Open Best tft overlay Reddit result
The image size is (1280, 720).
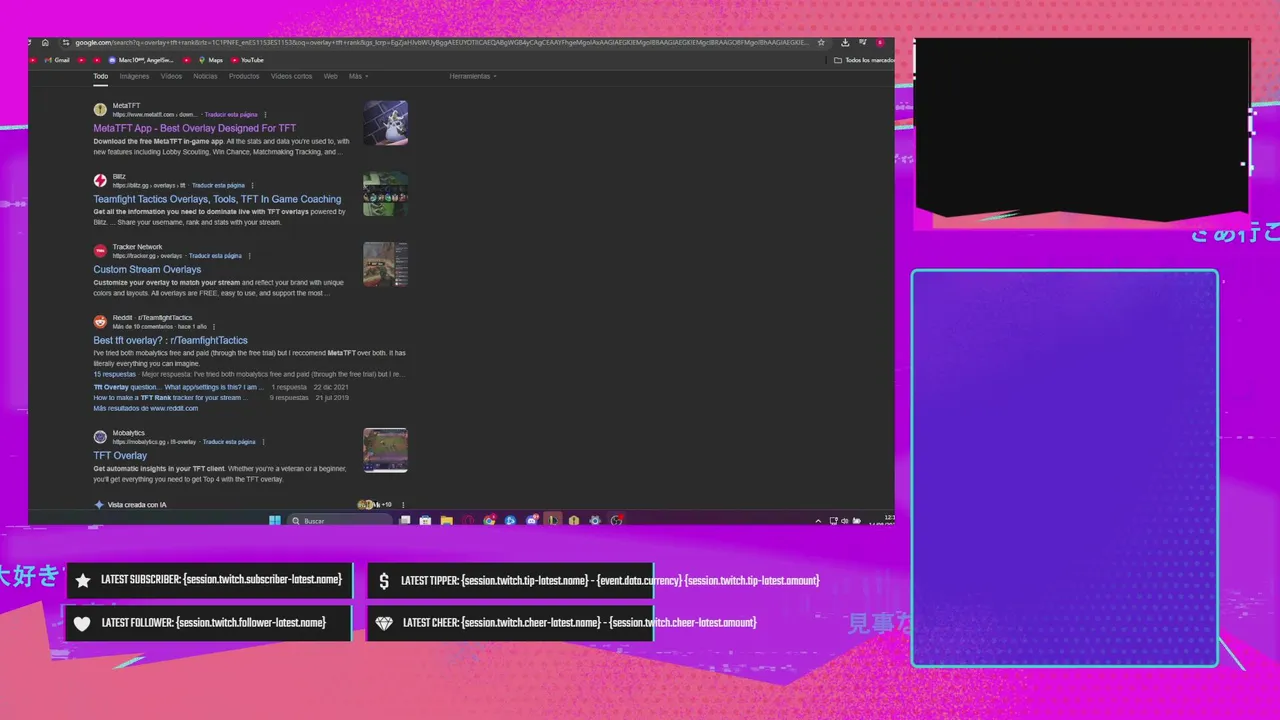[170, 340]
